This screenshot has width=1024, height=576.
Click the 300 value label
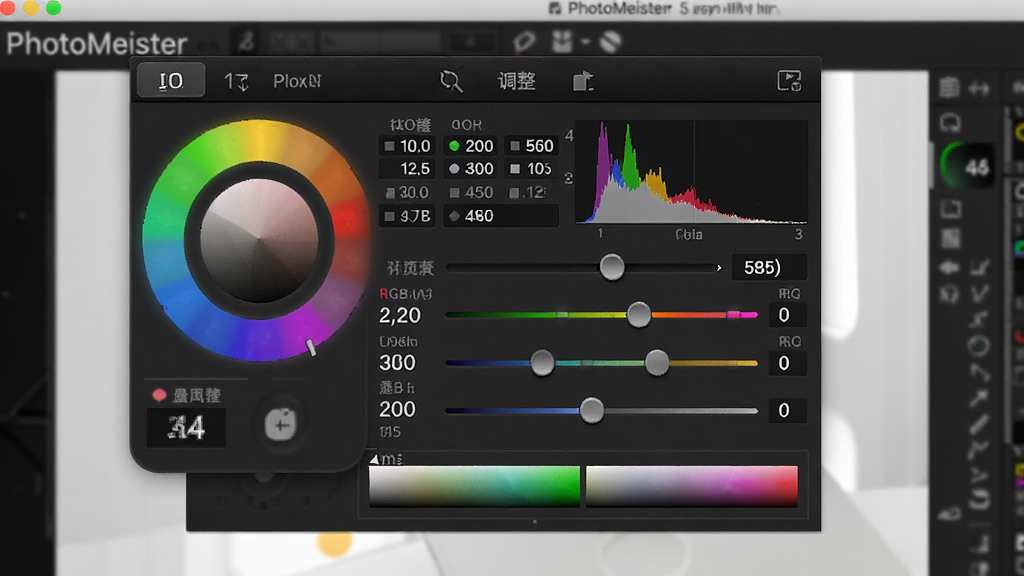pos(397,362)
